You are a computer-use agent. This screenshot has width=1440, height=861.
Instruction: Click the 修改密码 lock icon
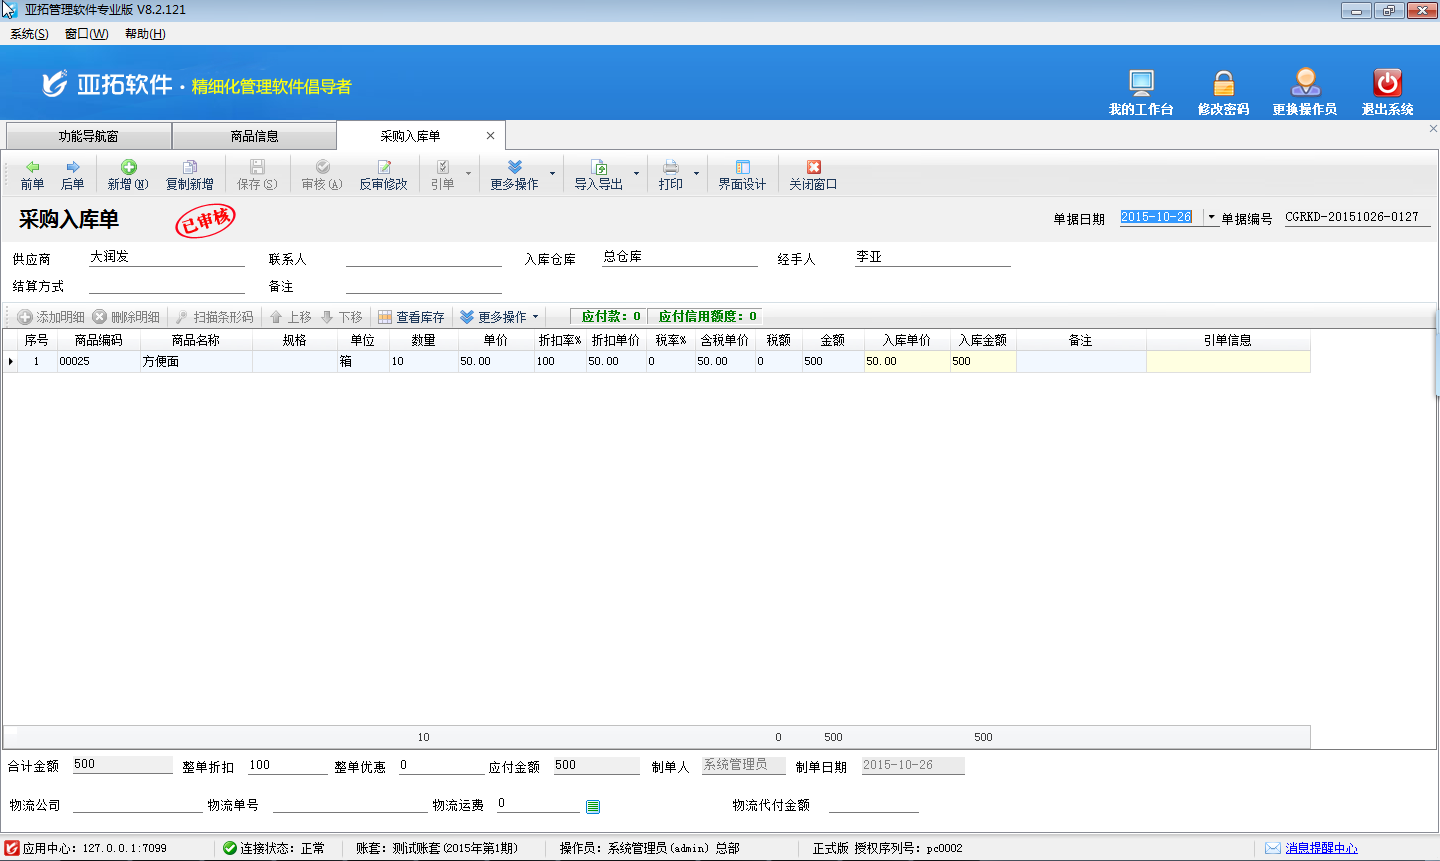[x=1223, y=83]
